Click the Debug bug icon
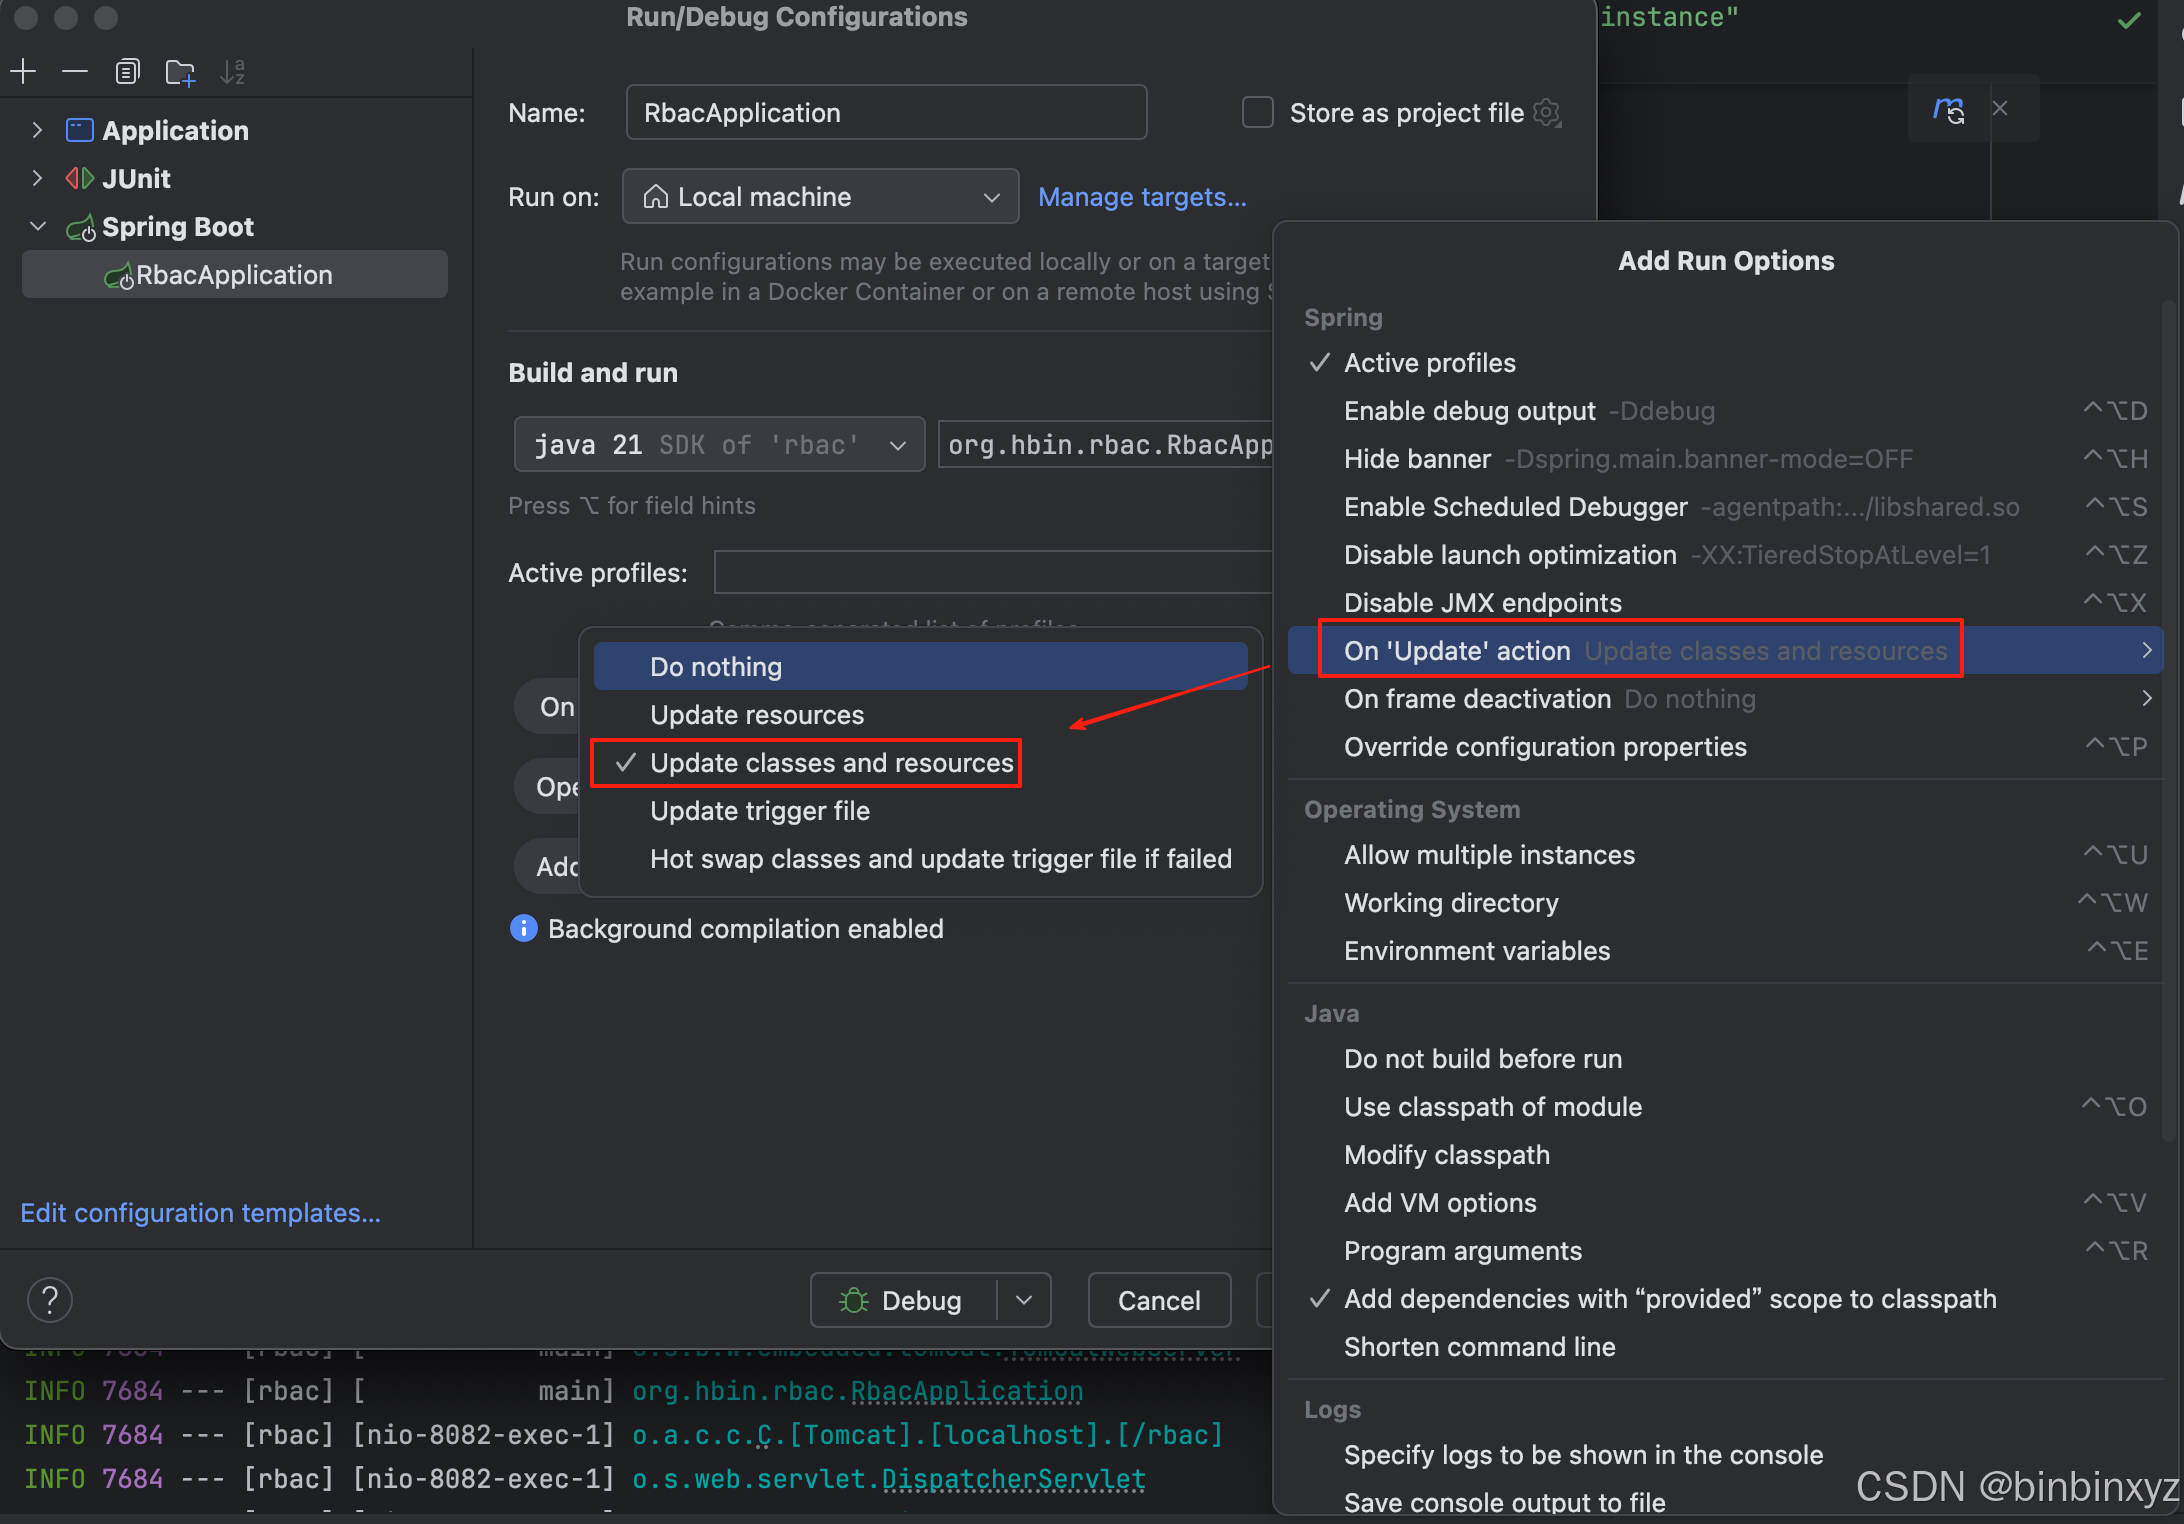 pos(854,1300)
